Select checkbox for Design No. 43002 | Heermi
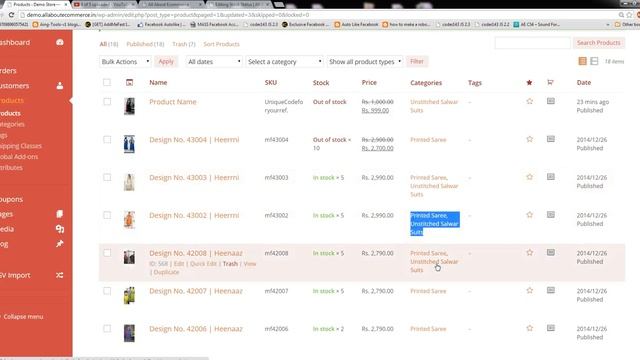Screen dimensions: 640x360 click(107, 215)
